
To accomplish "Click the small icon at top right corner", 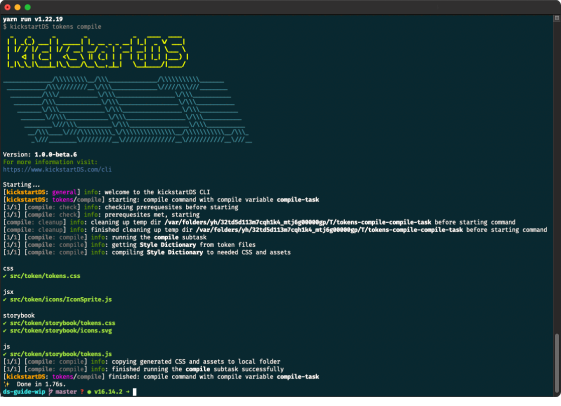I will [x=557, y=18].
